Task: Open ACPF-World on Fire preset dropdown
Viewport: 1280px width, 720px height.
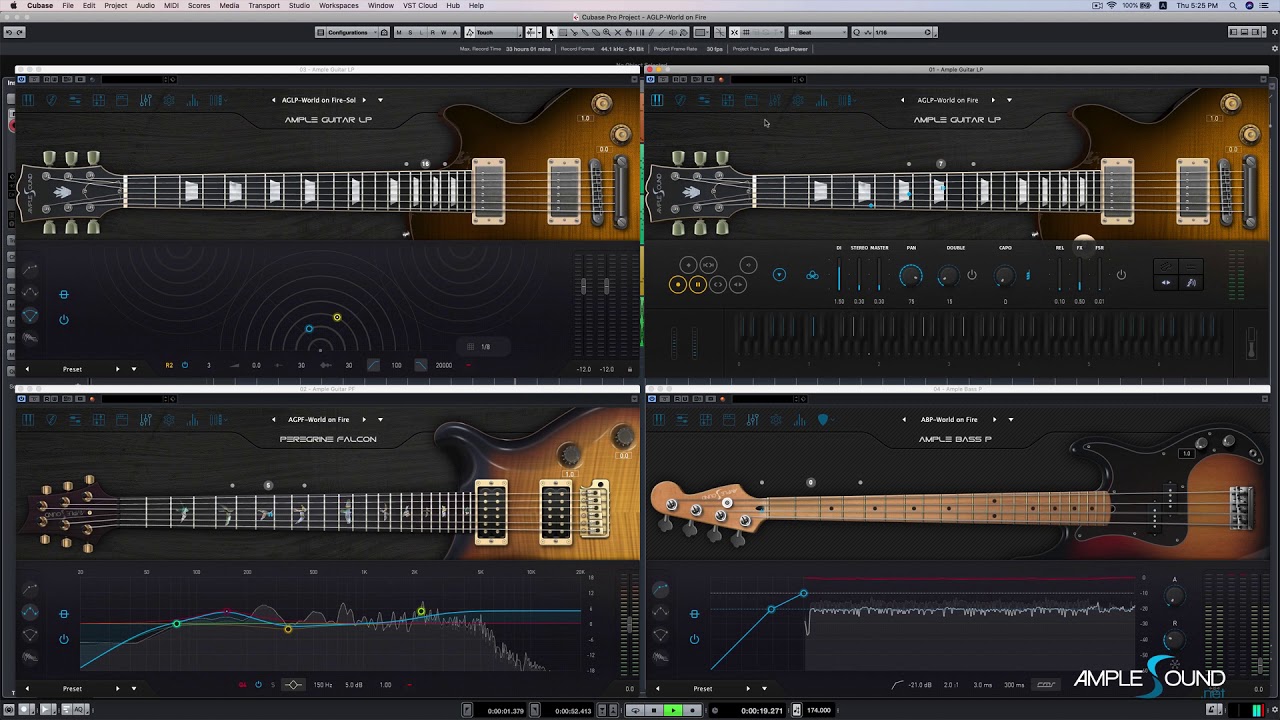Action: [x=380, y=420]
